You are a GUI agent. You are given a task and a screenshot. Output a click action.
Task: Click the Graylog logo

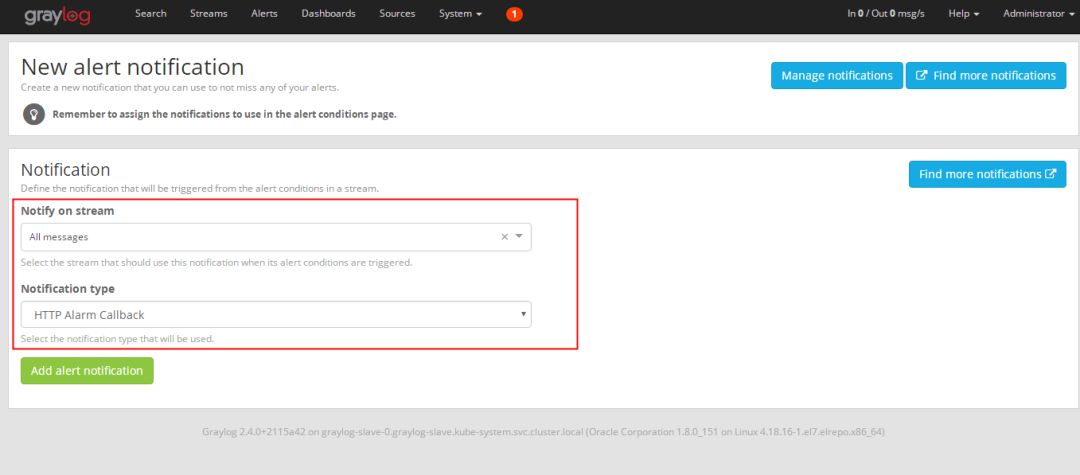pyautogui.click(x=57, y=15)
